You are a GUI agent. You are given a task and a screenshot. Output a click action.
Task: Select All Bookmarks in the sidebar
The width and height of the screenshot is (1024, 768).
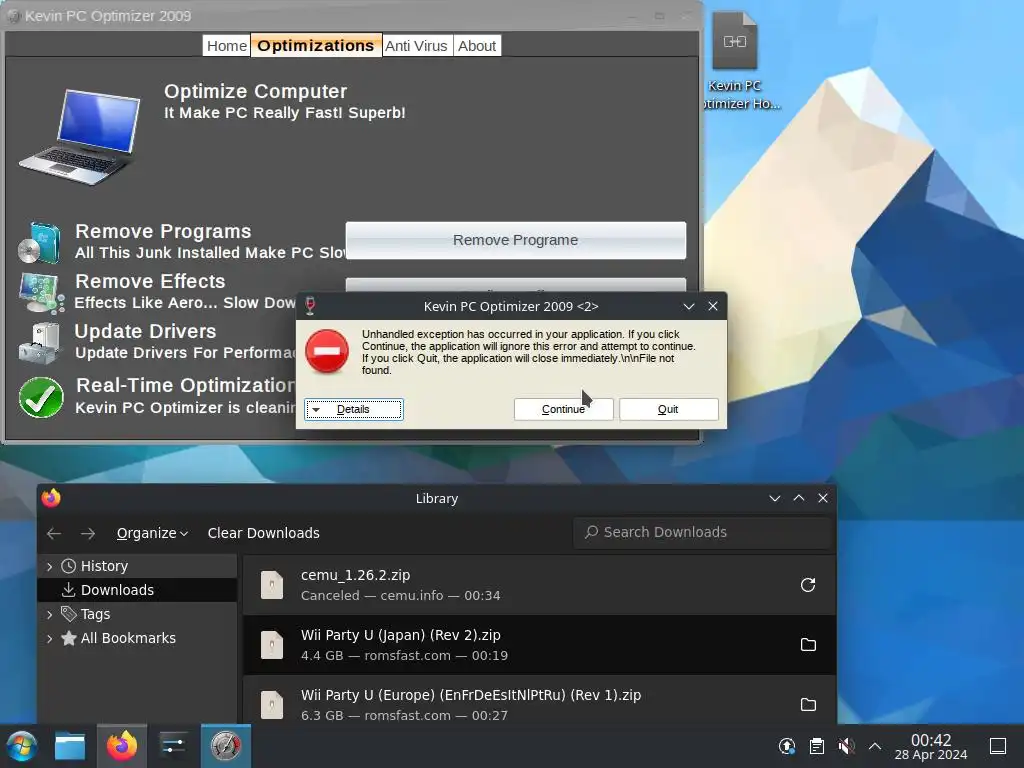pyautogui.click(x=128, y=639)
